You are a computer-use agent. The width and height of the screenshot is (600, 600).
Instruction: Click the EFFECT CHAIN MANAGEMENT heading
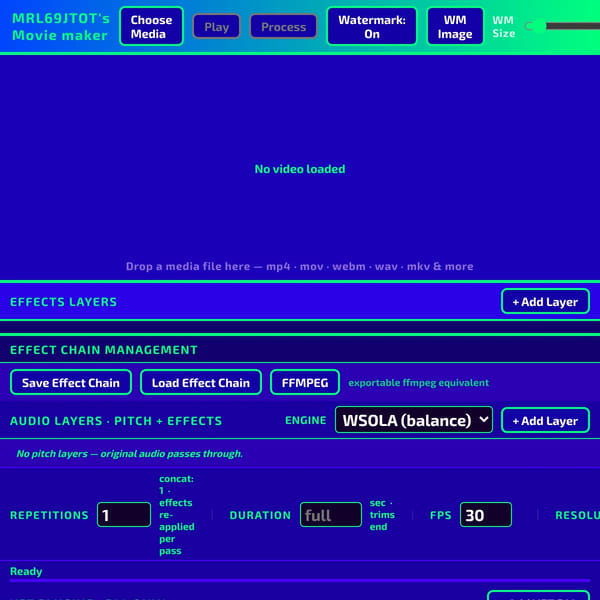pyautogui.click(x=104, y=350)
